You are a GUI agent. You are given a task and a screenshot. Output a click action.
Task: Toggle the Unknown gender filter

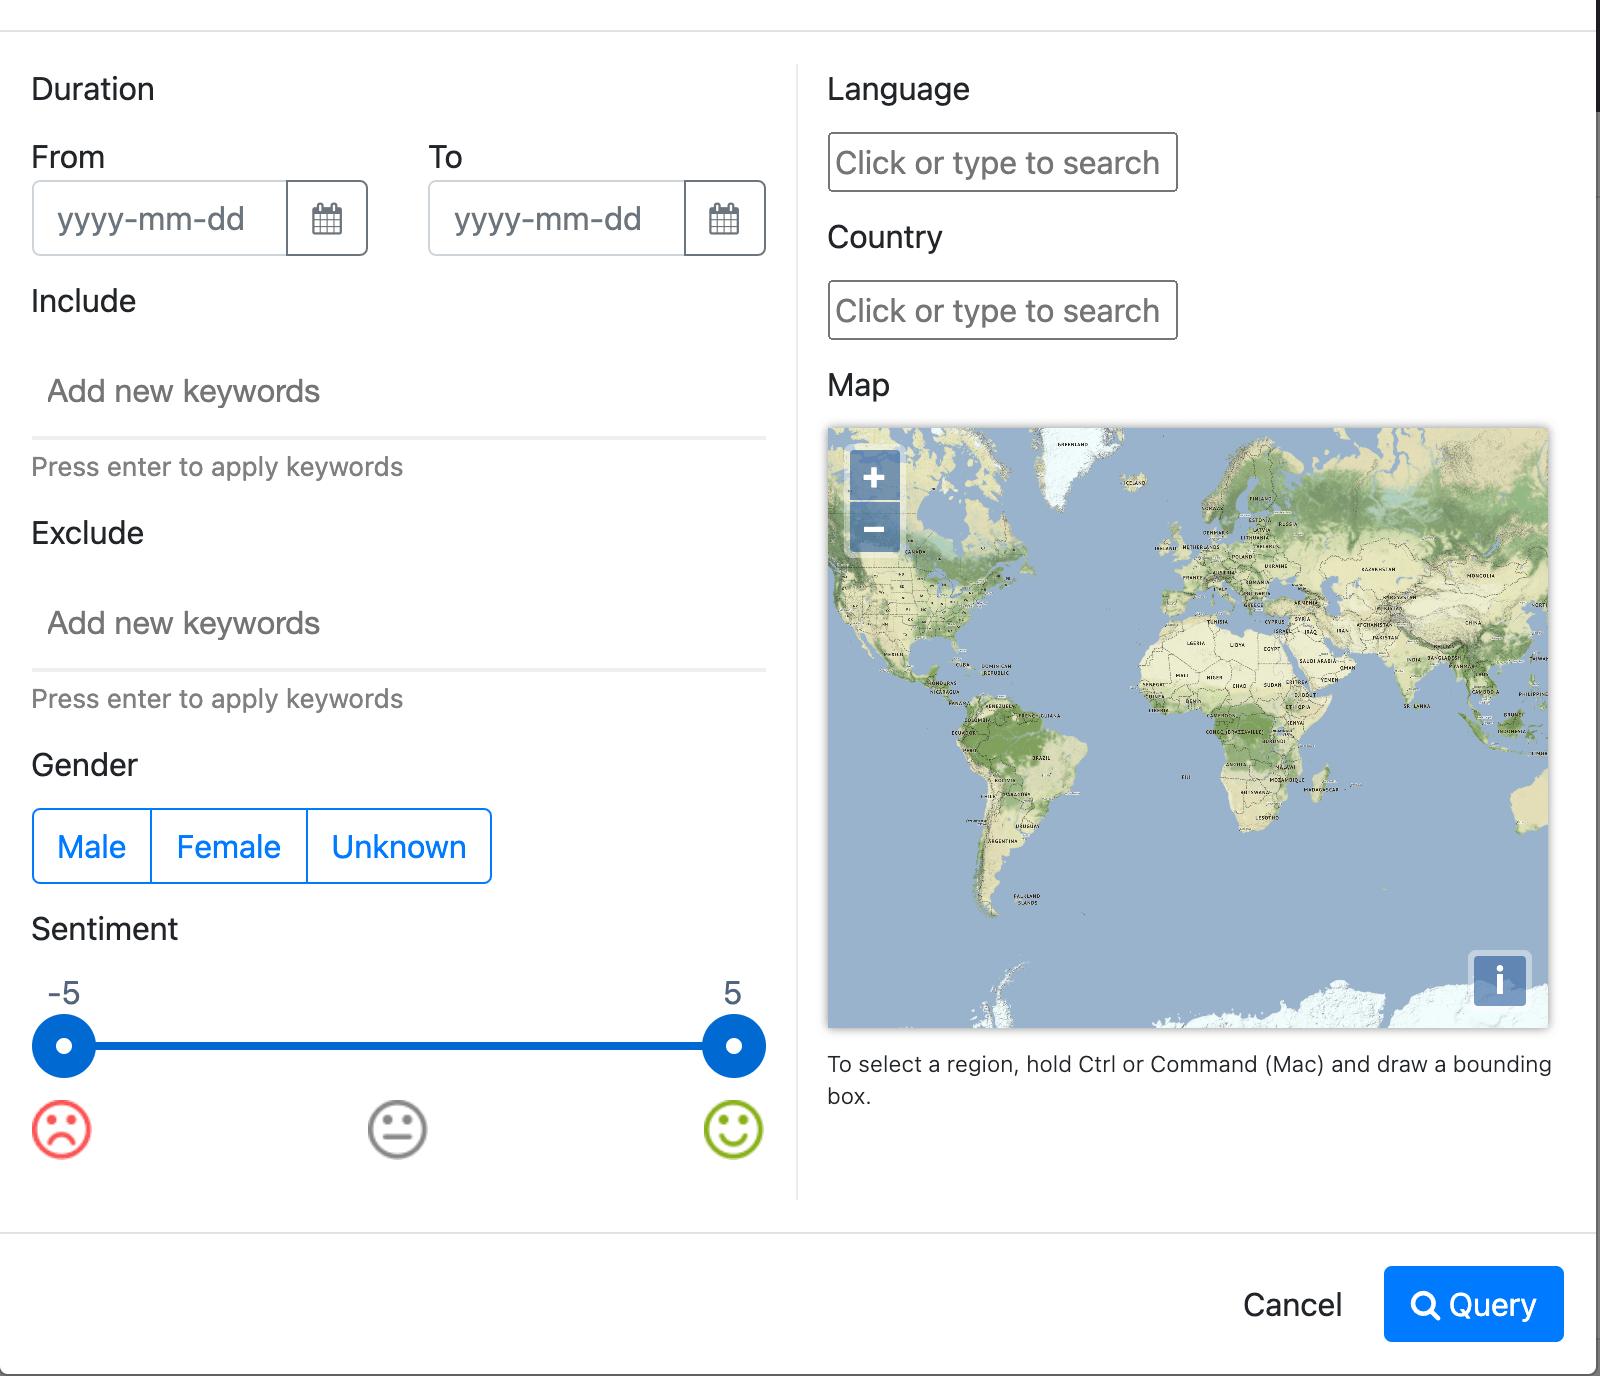pyautogui.click(x=398, y=846)
